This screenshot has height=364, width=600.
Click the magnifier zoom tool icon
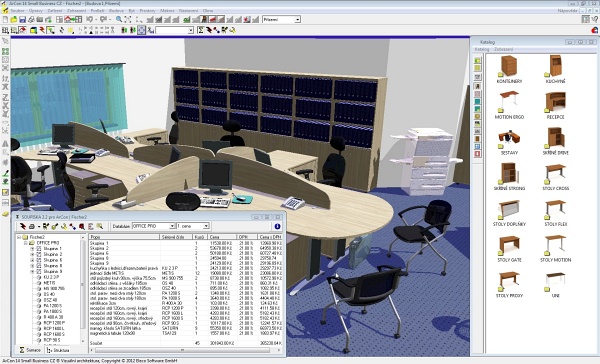click(x=119, y=19)
